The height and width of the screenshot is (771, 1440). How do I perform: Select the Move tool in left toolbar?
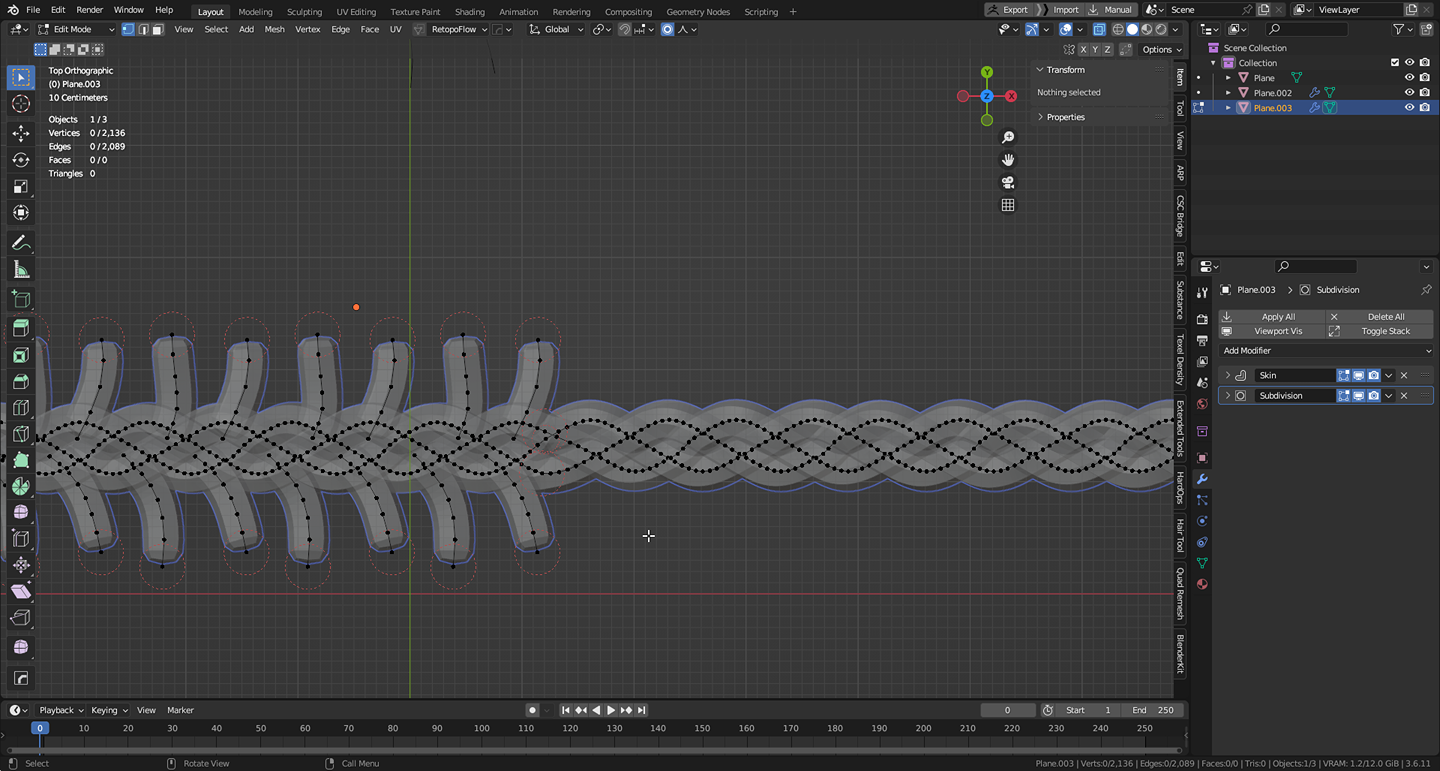point(21,133)
